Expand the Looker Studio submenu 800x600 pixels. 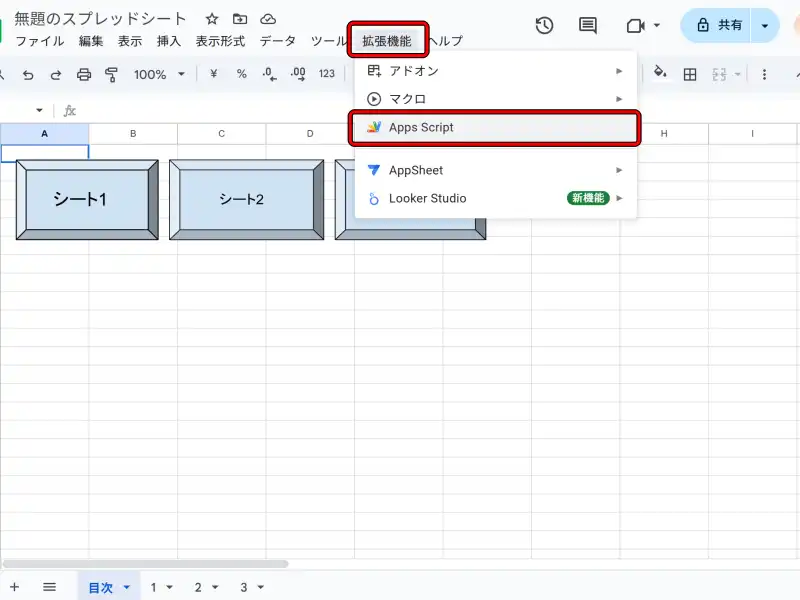pyautogui.click(x=495, y=198)
